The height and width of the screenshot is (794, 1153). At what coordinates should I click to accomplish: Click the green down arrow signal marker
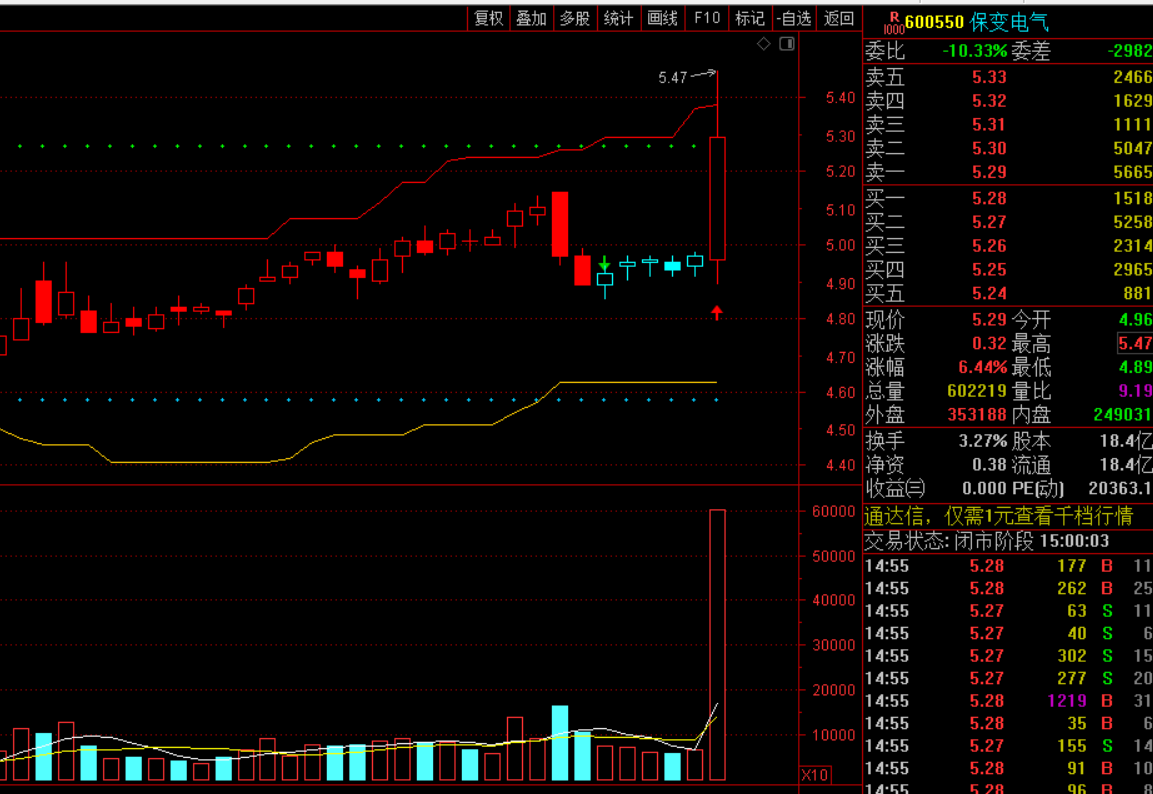pyautogui.click(x=605, y=263)
